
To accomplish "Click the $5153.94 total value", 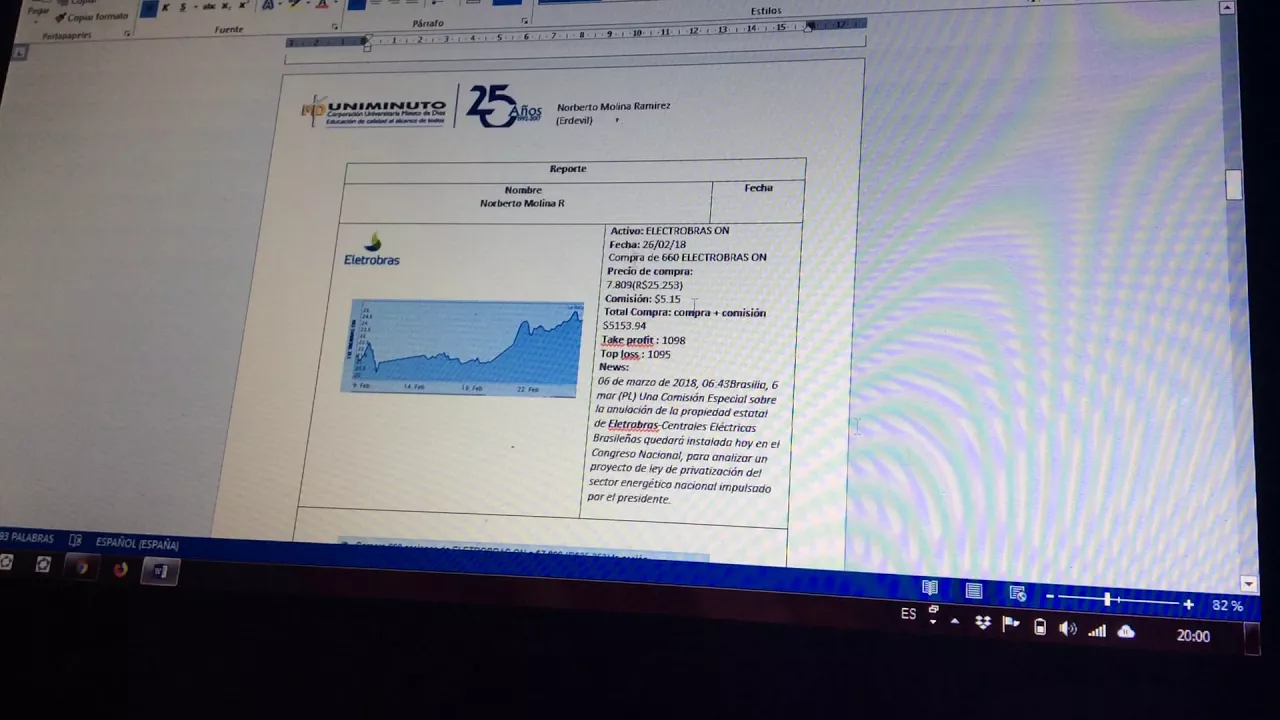I will (x=624, y=326).
